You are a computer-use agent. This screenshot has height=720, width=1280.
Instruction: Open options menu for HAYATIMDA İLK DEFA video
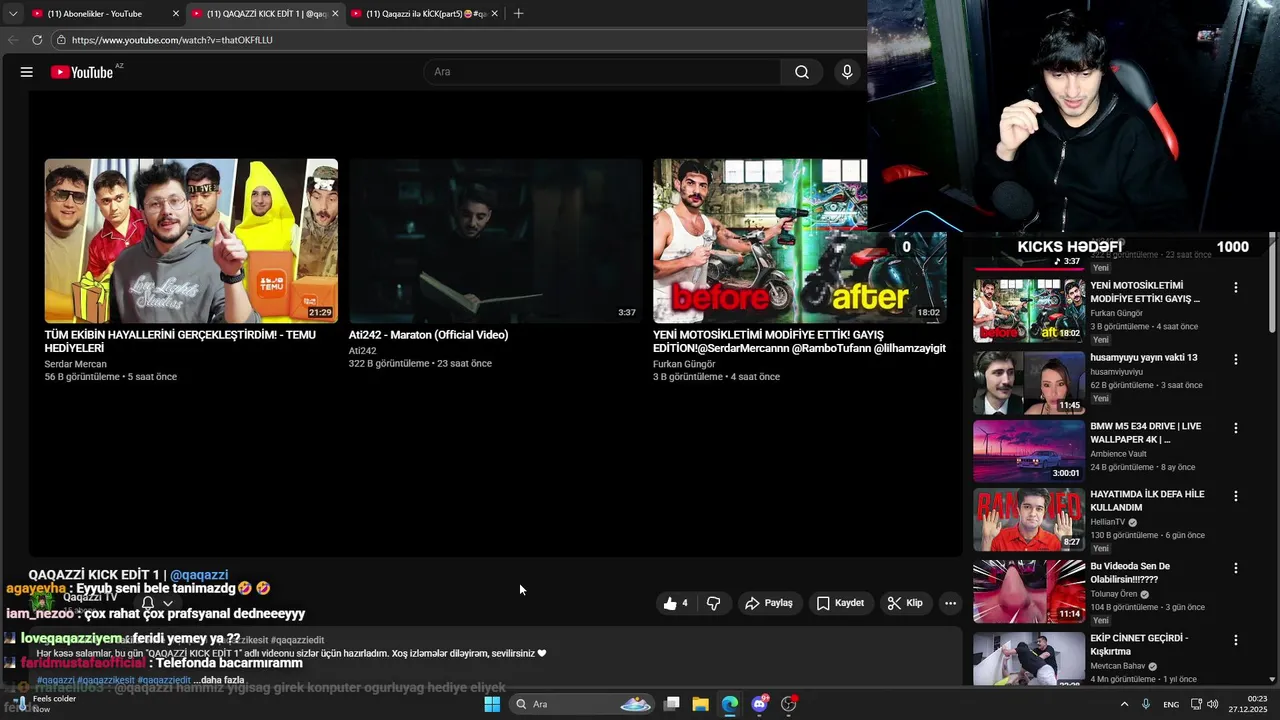(1235, 496)
